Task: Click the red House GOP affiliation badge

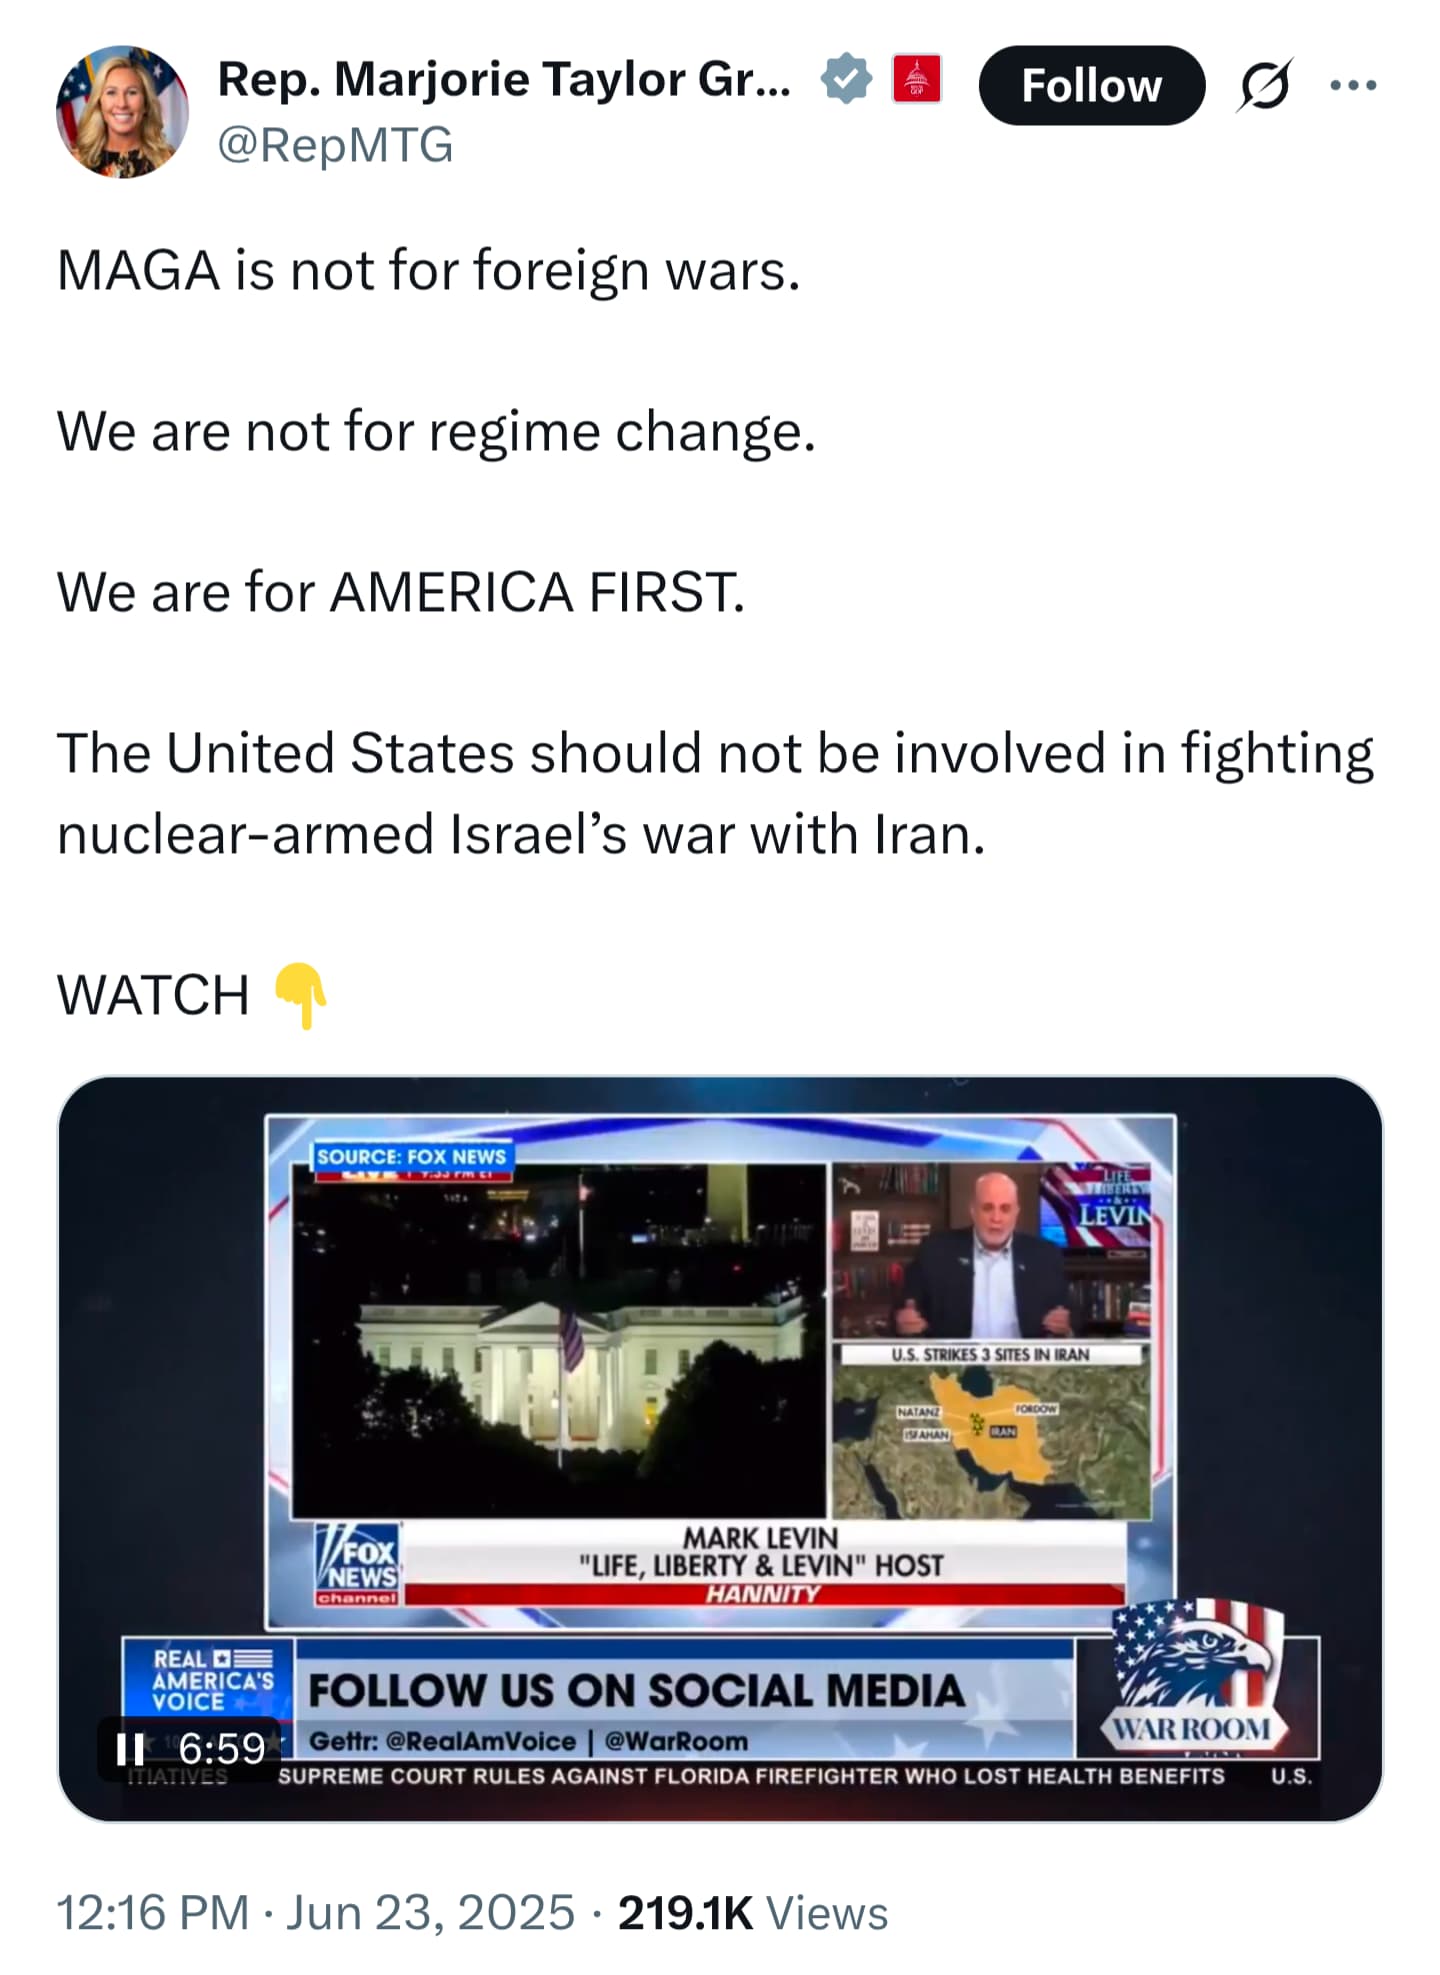Action: coord(916,80)
